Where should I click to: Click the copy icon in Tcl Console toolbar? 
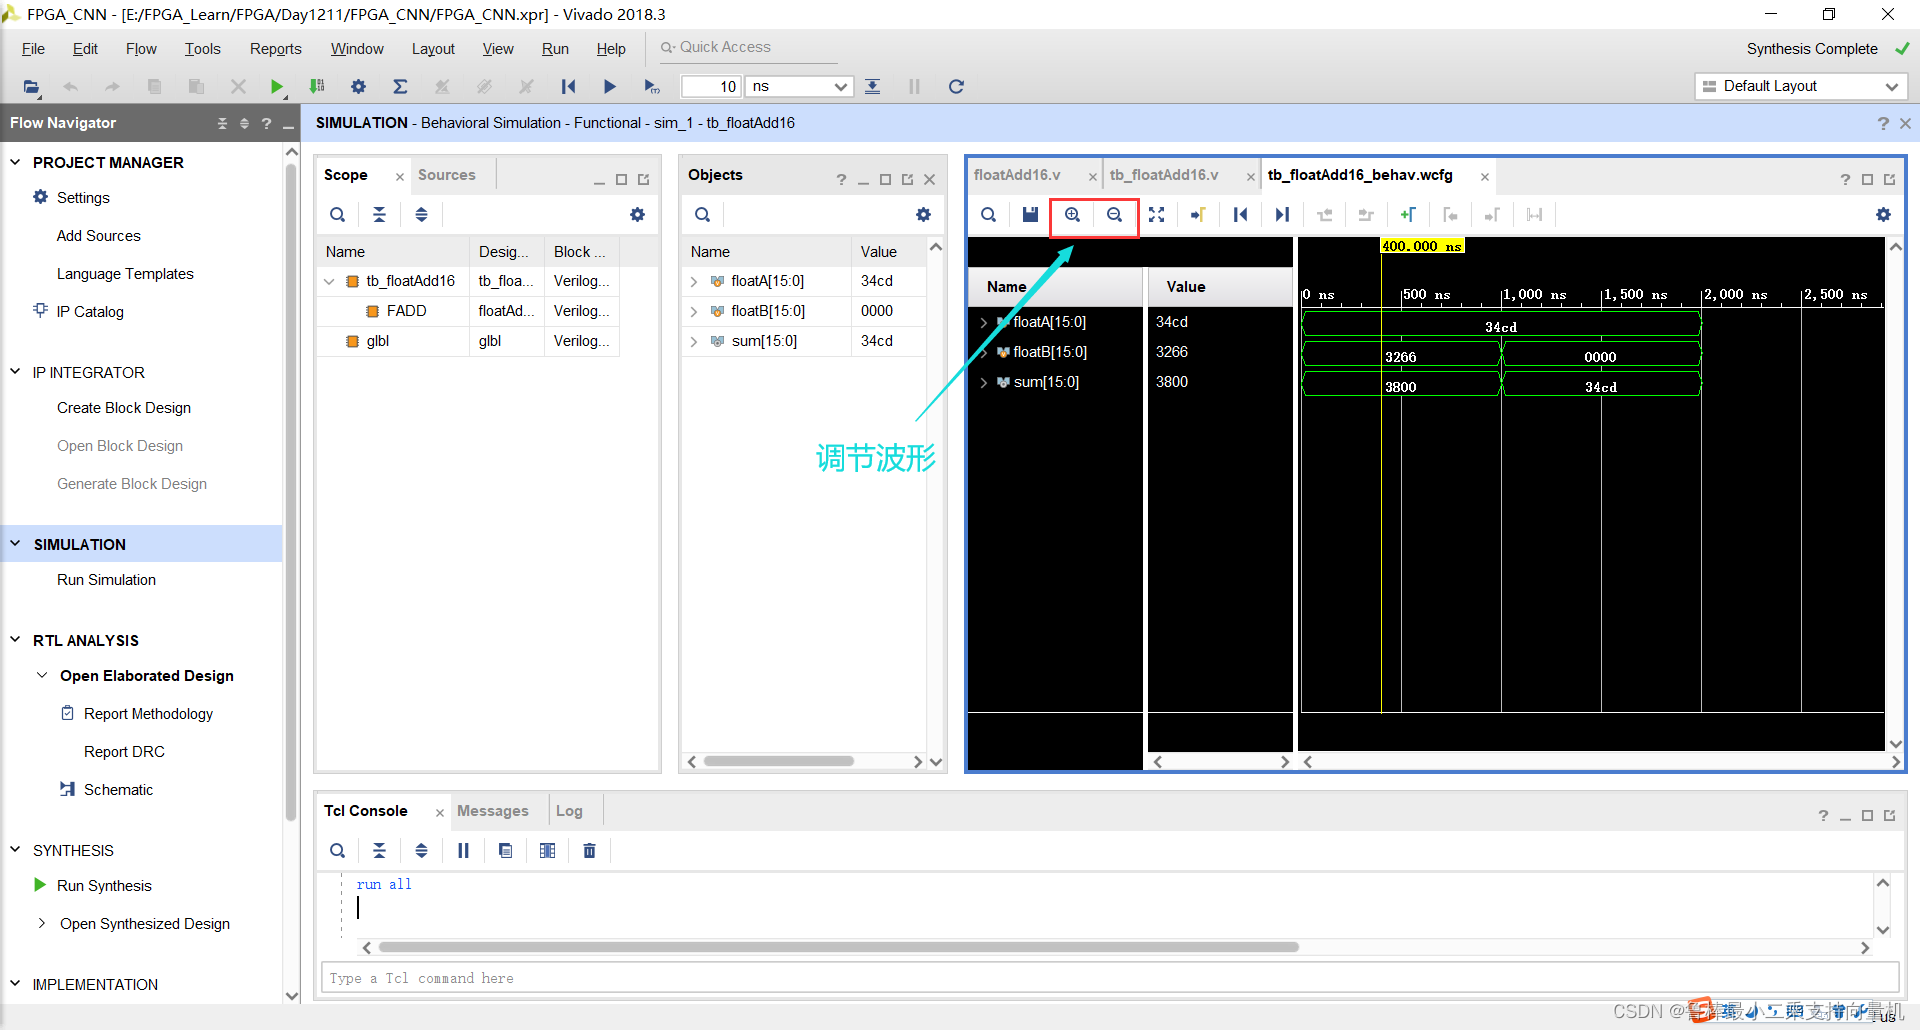505,851
